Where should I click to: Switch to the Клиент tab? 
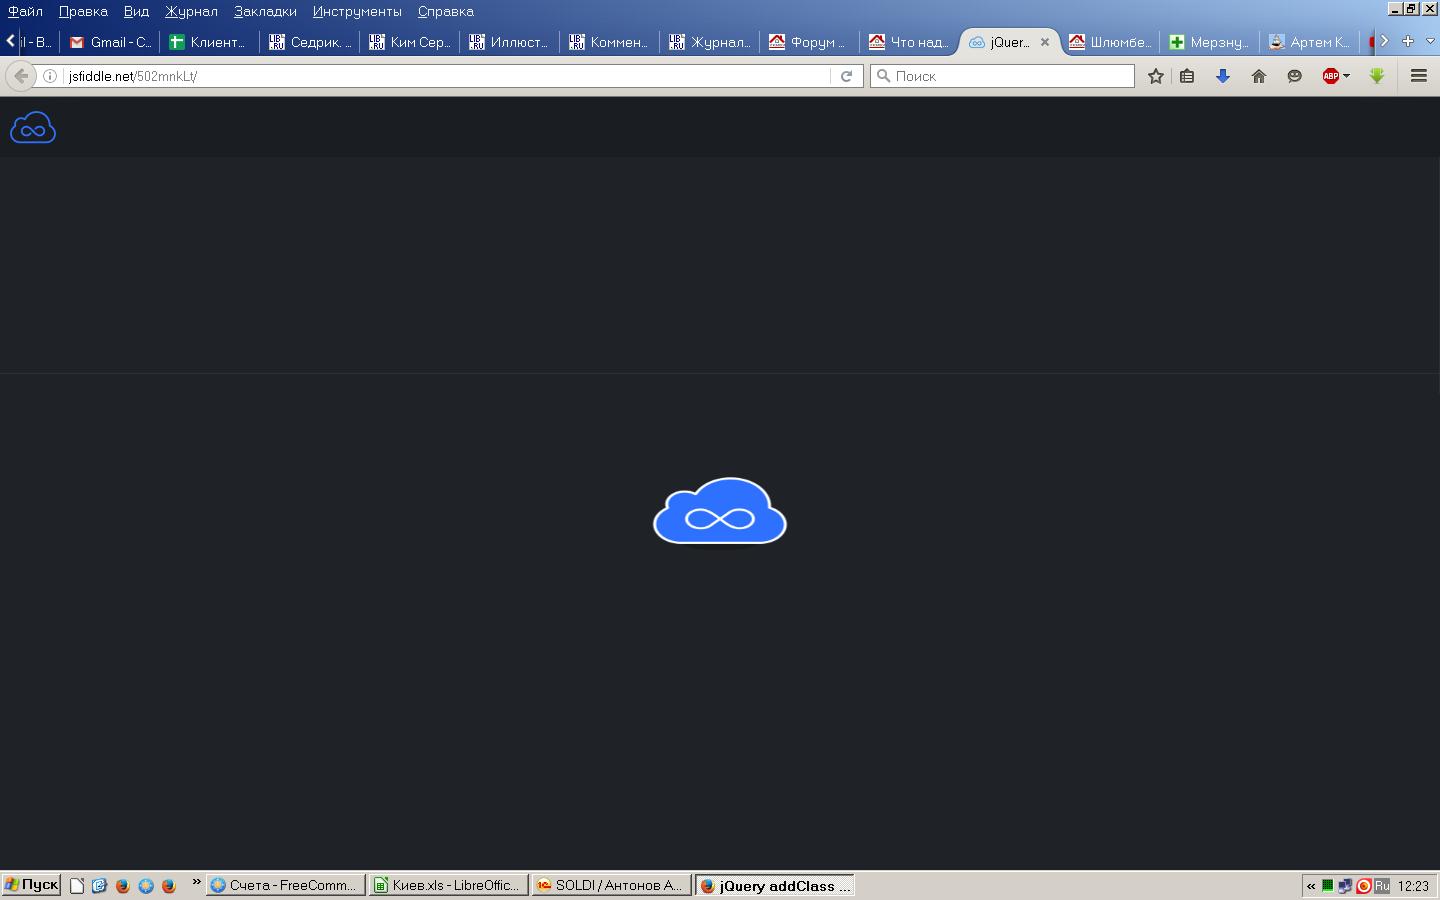[x=209, y=42]
